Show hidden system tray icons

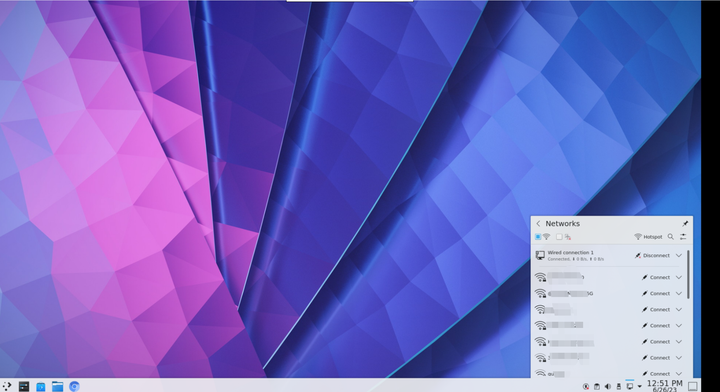(639, 387)
